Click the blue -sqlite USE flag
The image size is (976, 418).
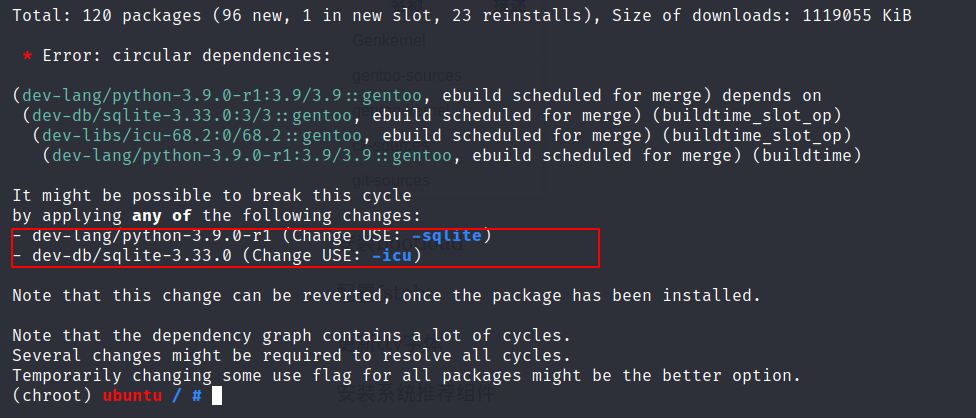pos(447,236)
